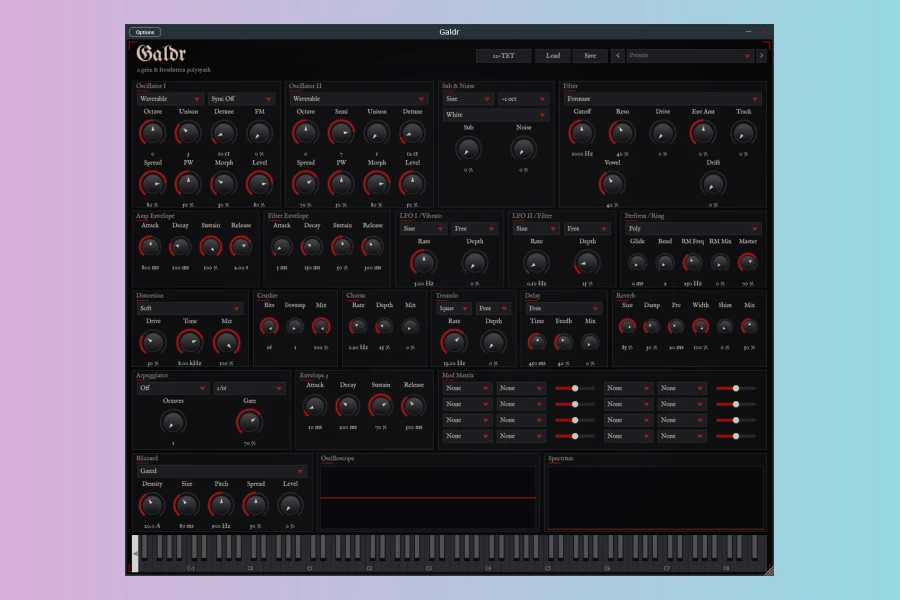Click Oscillator I Level knob

[259, 184]
